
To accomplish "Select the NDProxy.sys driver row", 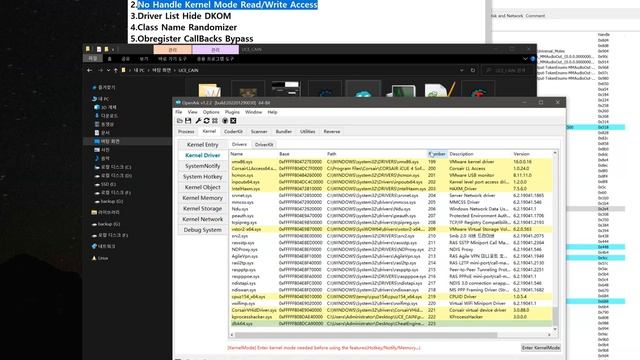I will [x=391, y=249].
